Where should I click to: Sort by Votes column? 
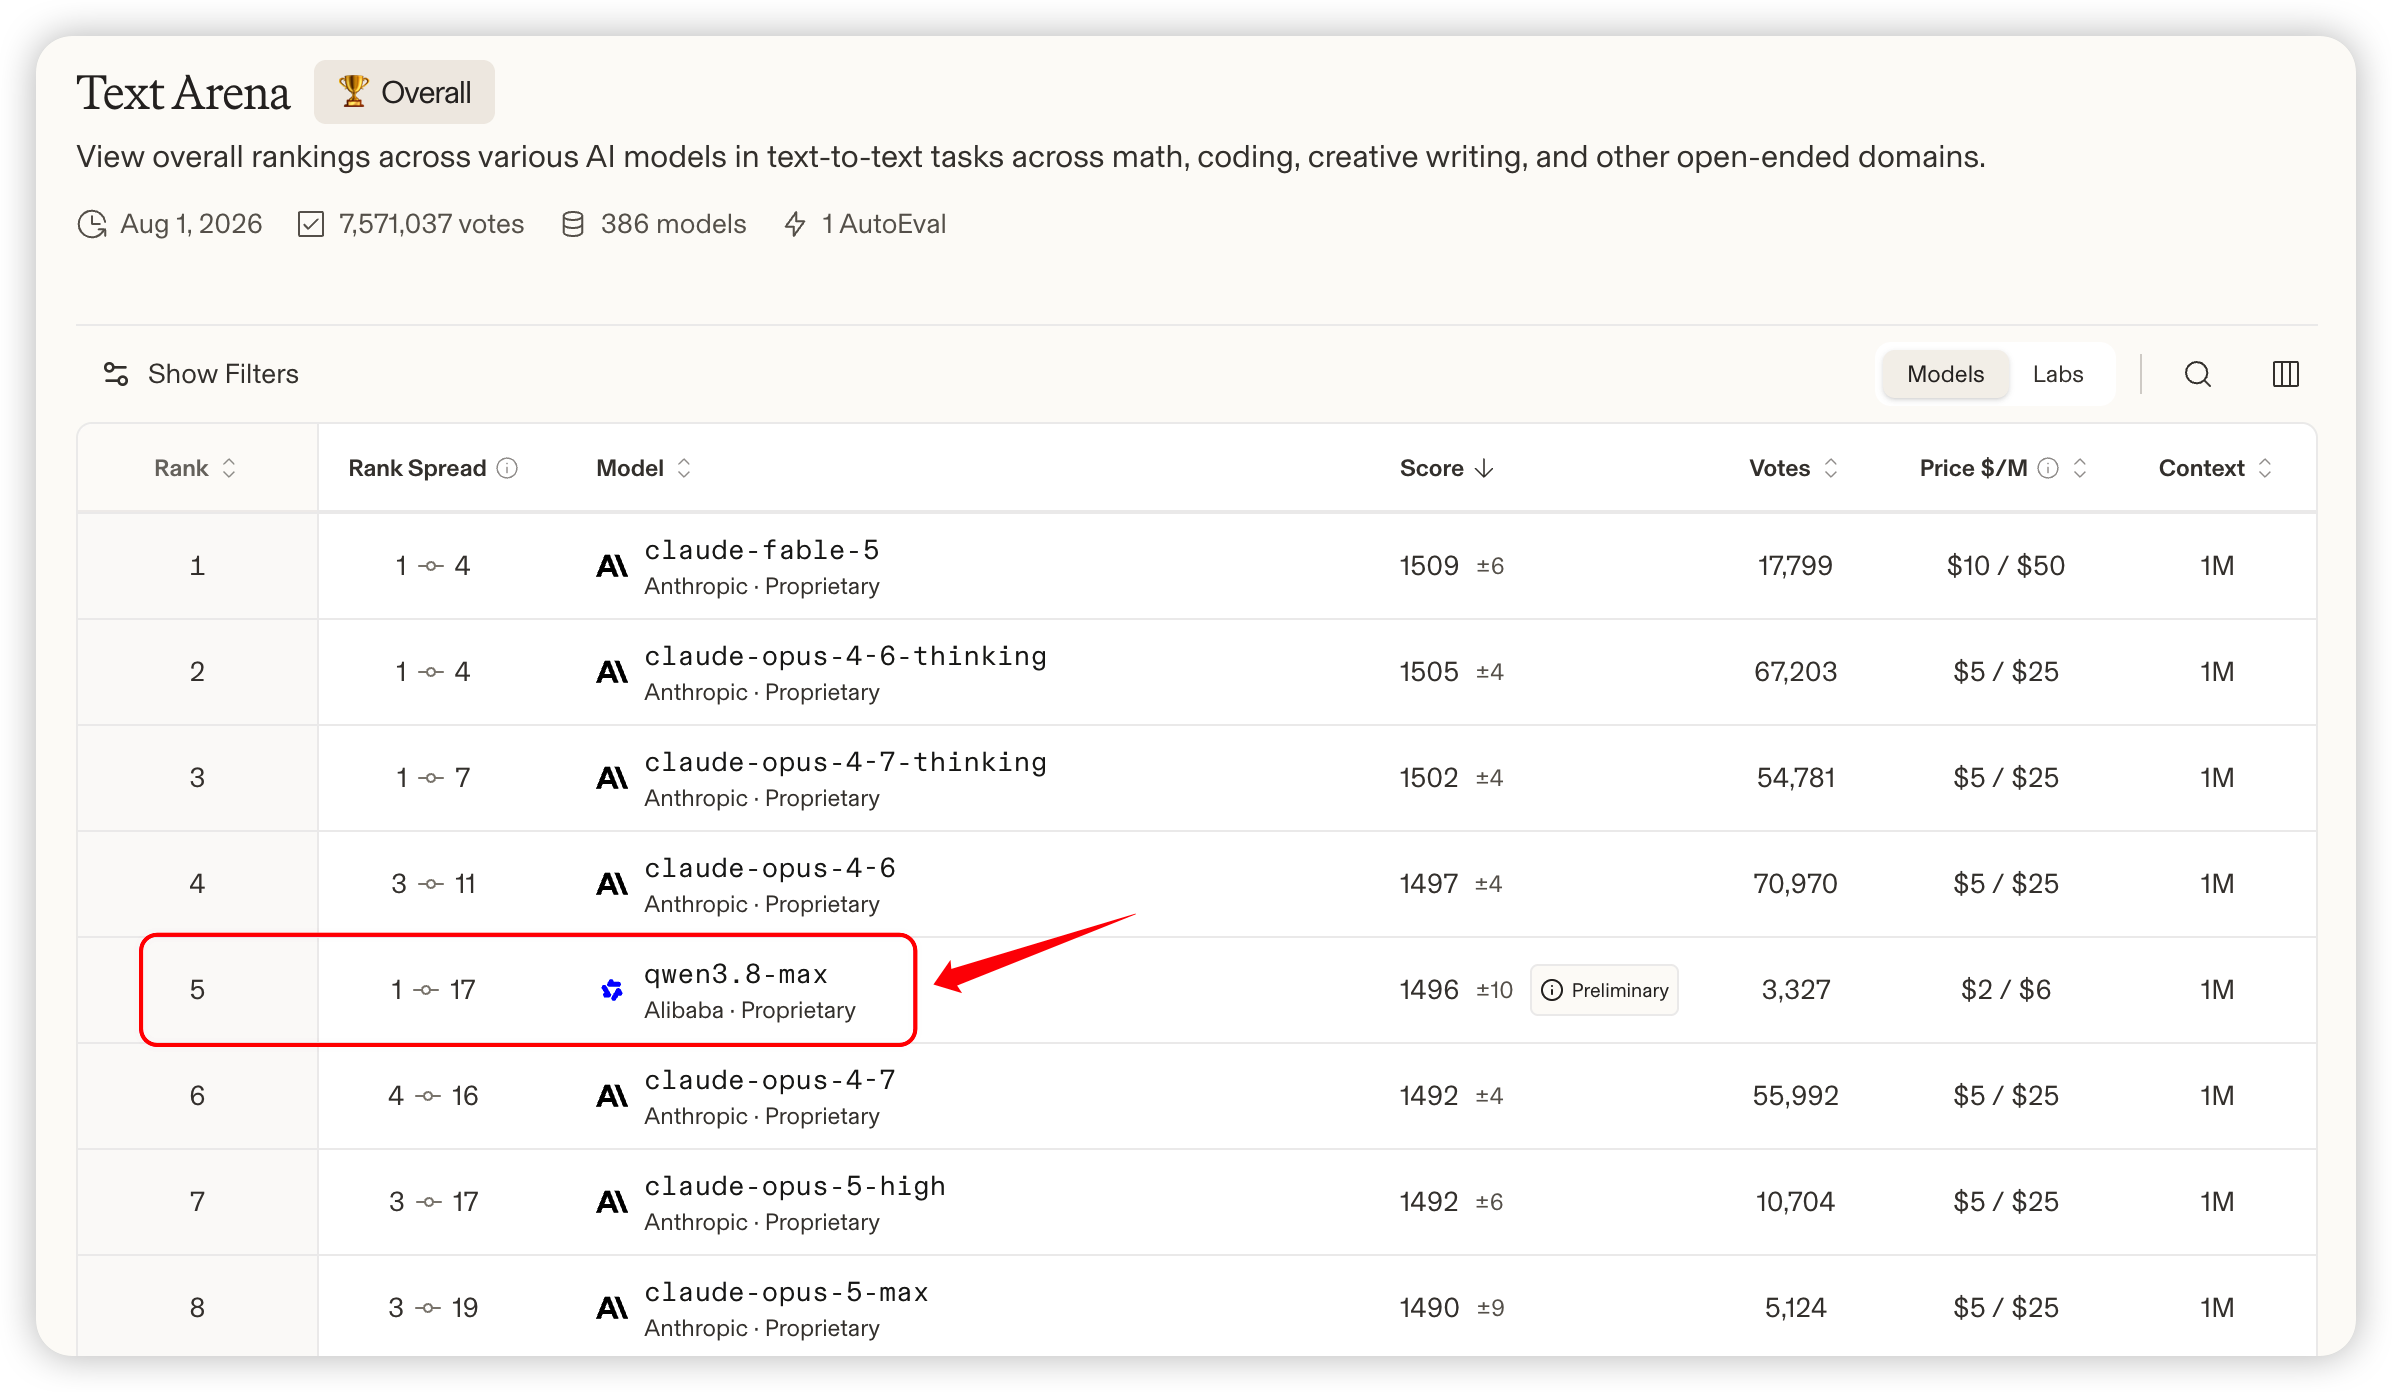pyautogui.click(x=1794, y=468)
